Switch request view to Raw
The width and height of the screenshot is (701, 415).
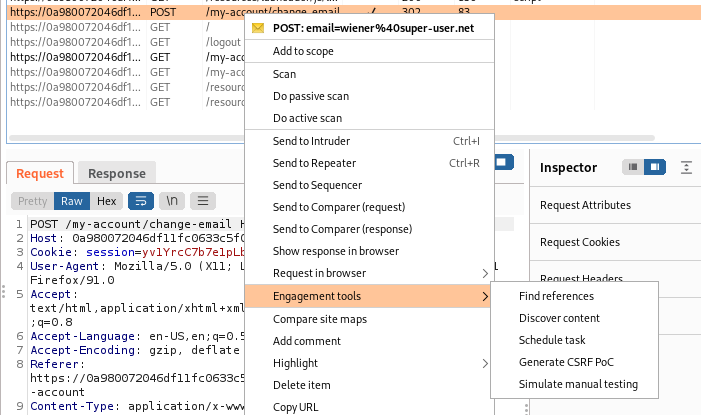tap(71, 201)
